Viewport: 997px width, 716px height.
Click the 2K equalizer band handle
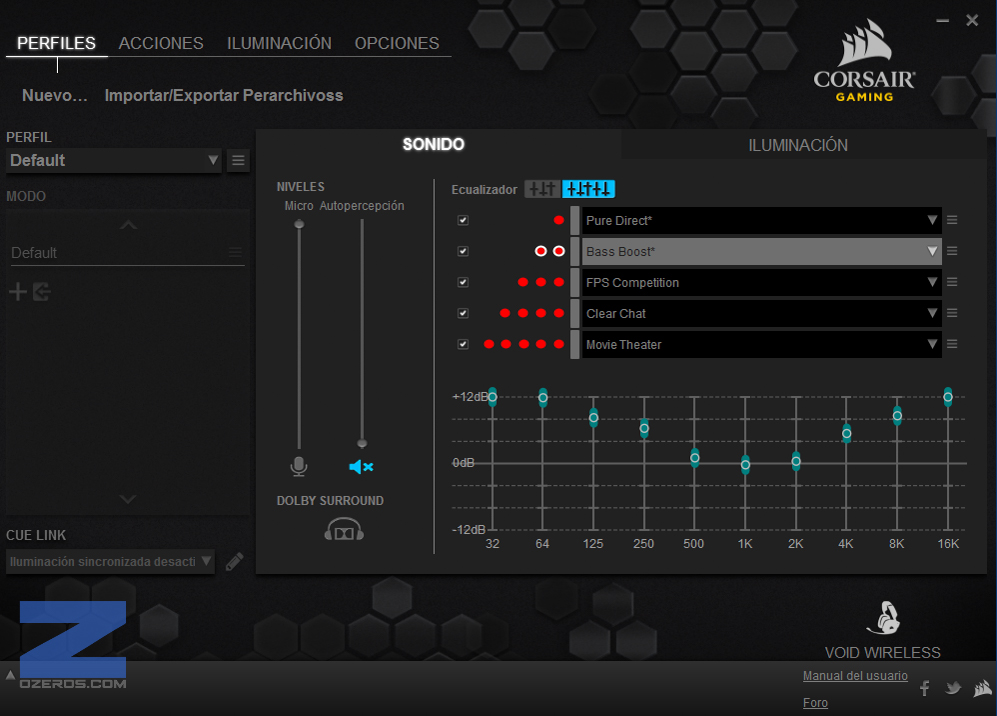point(796,461)
